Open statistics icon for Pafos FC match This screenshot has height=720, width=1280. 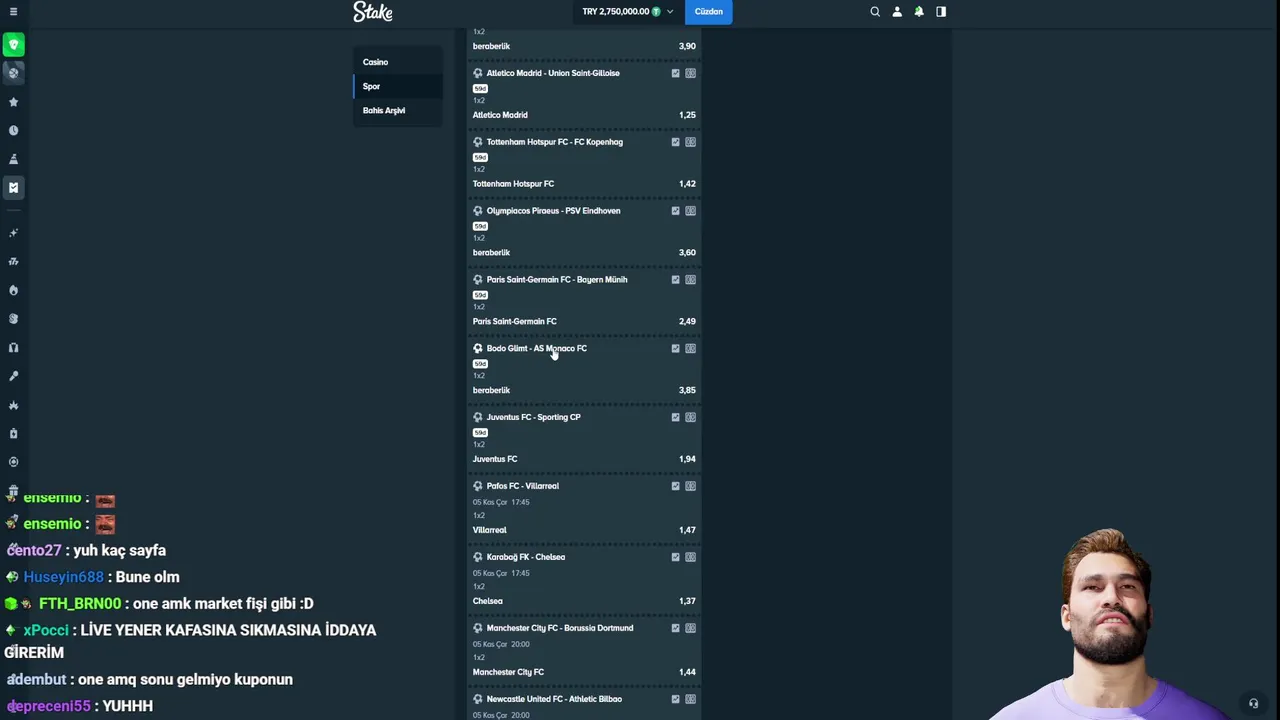(x=675, y=486)
